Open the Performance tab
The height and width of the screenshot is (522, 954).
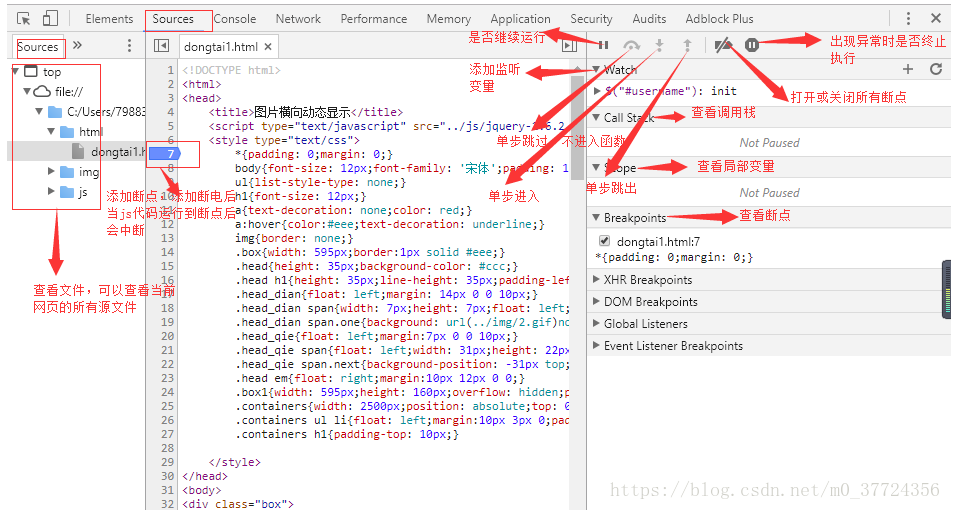(374, 19)
